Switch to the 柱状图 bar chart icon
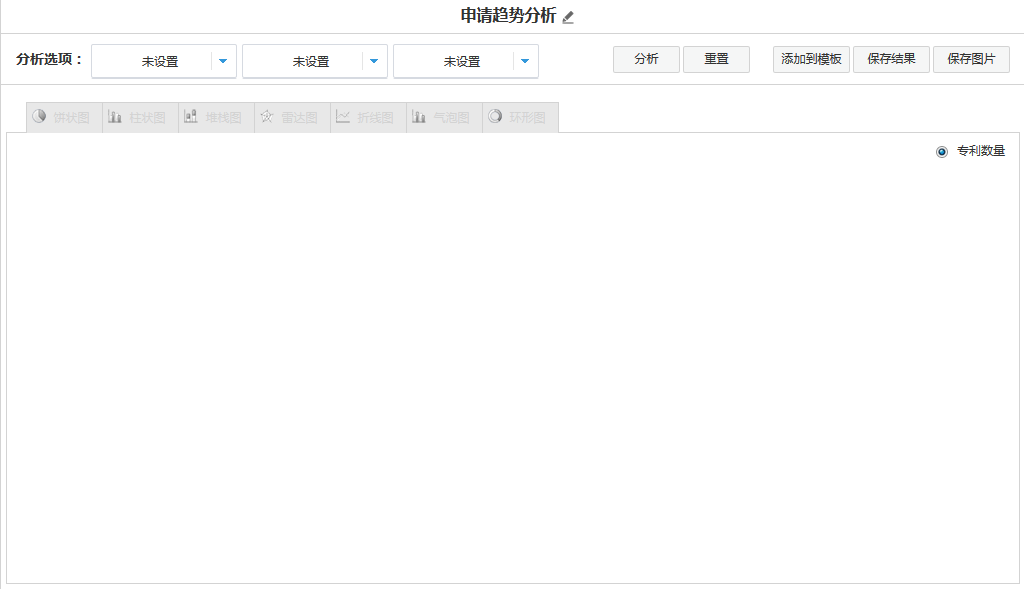 pyautogui.click(x=115, y=117)
